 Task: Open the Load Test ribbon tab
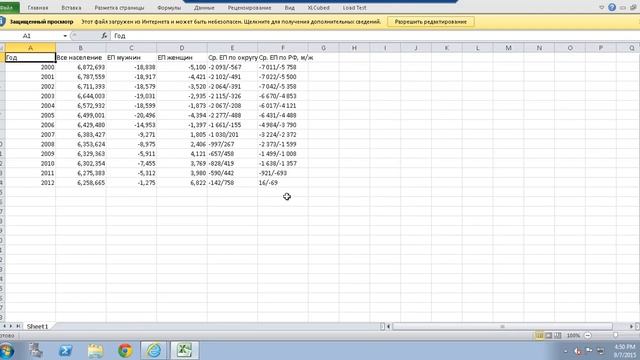354,8
